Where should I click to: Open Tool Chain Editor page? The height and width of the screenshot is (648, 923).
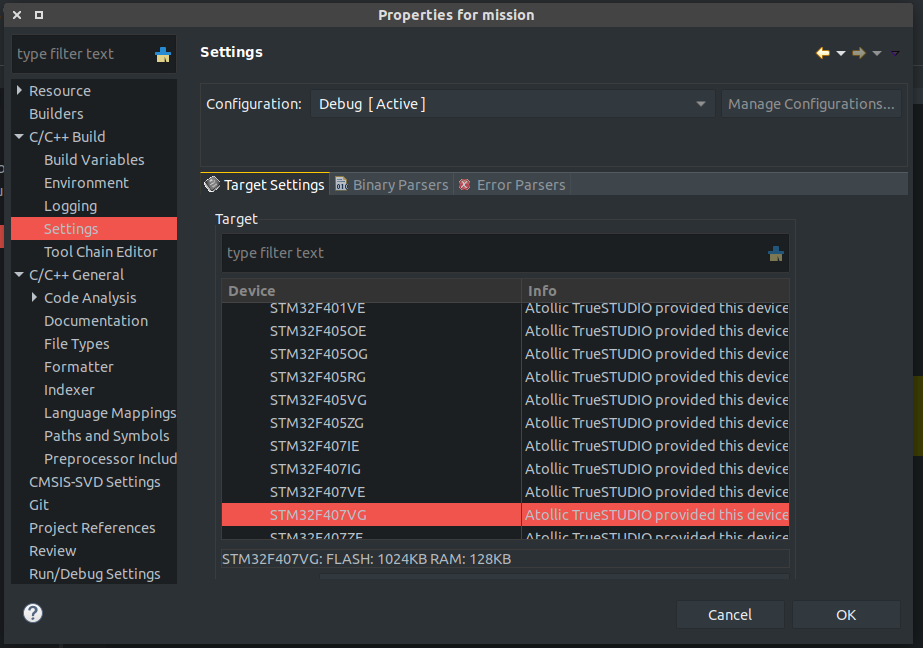click(x=101, y=251)
